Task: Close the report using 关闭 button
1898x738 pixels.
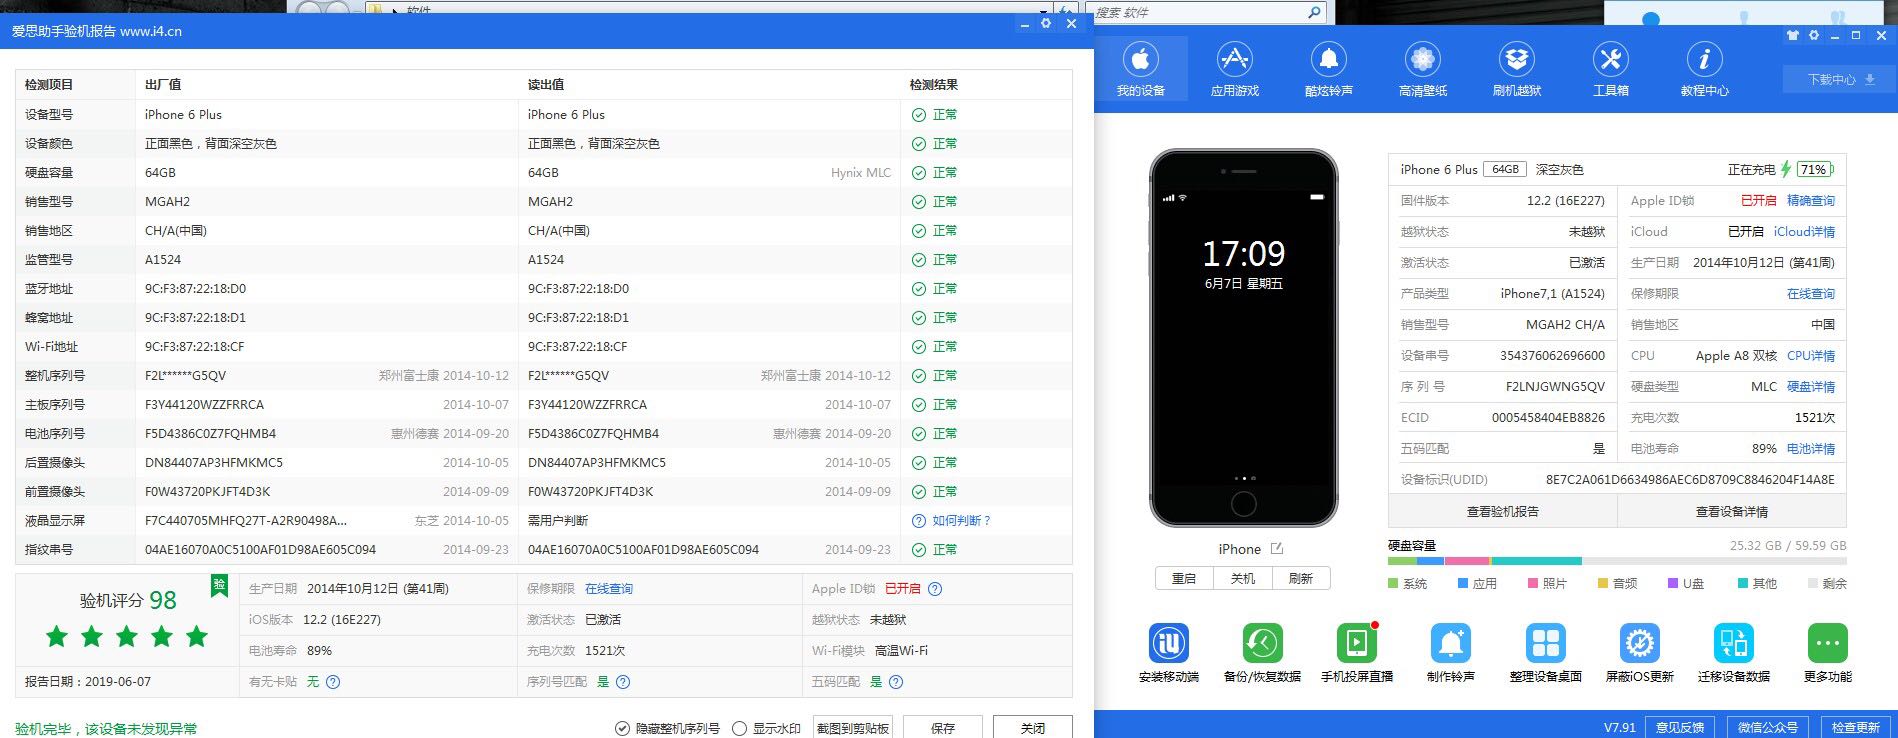Action: [x=1033, y=727]
